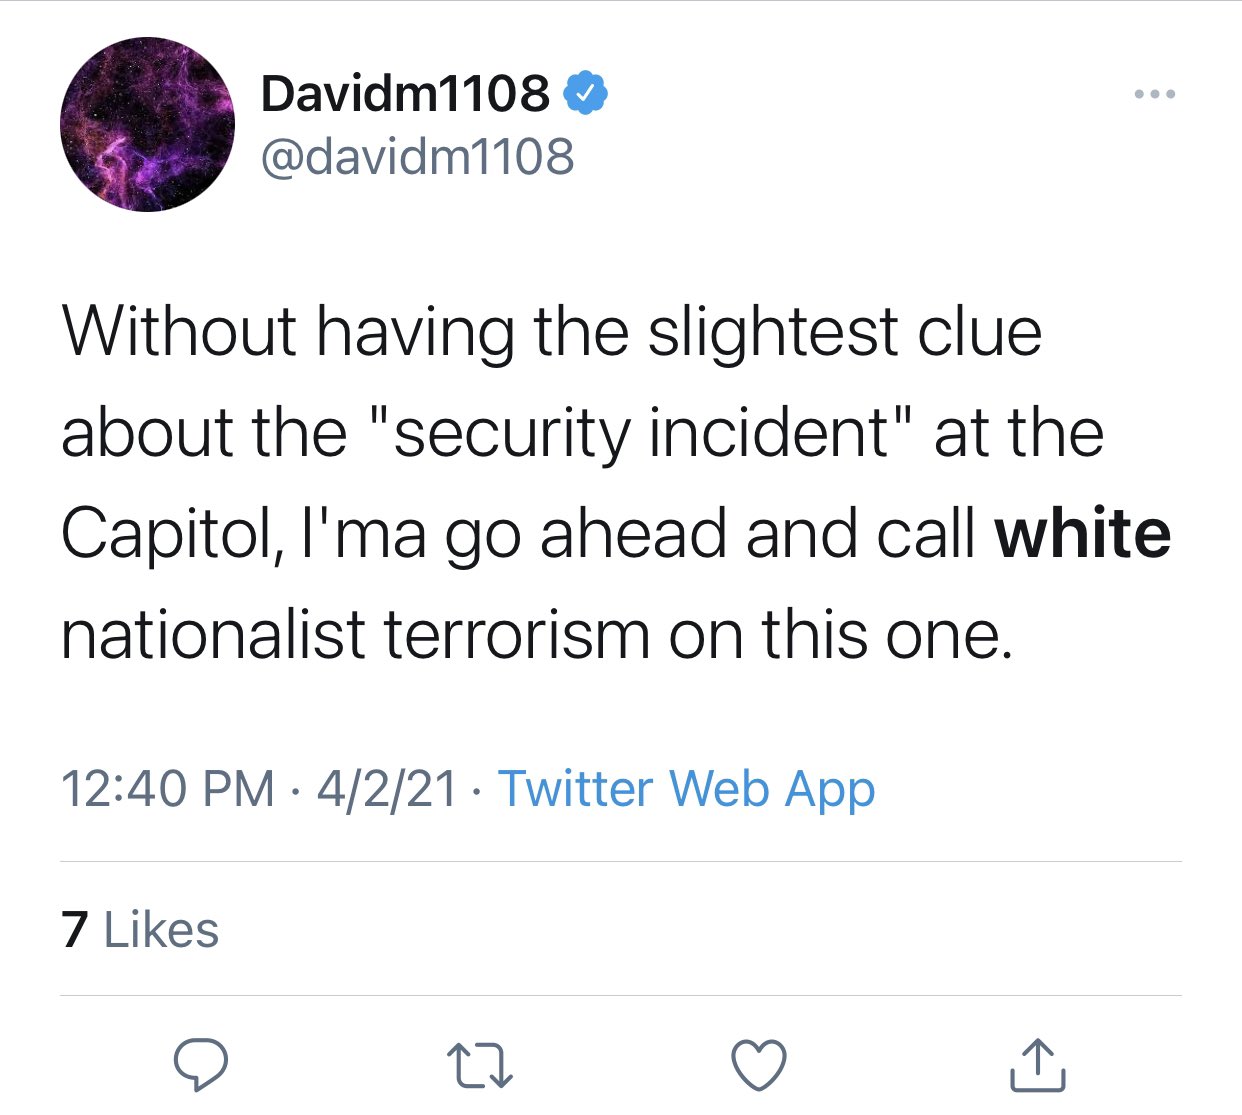The height and width of the screenshot is (1115, 1242).
Task: Click the tweet's first line "Without having"
Action: [288, 331]
